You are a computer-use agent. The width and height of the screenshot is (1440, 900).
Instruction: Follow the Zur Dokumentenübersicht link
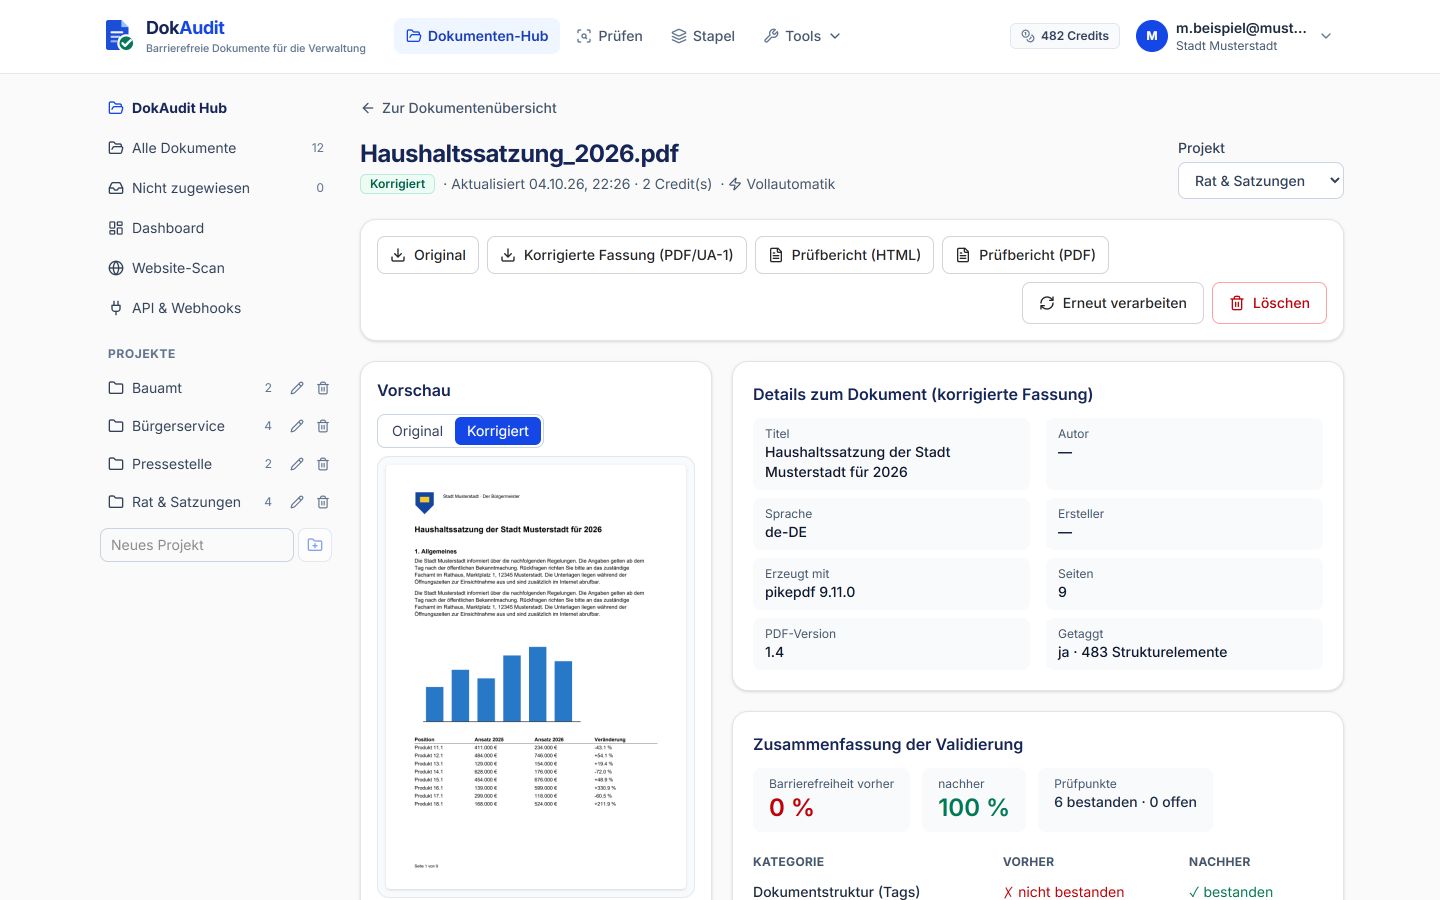(459, 108)
